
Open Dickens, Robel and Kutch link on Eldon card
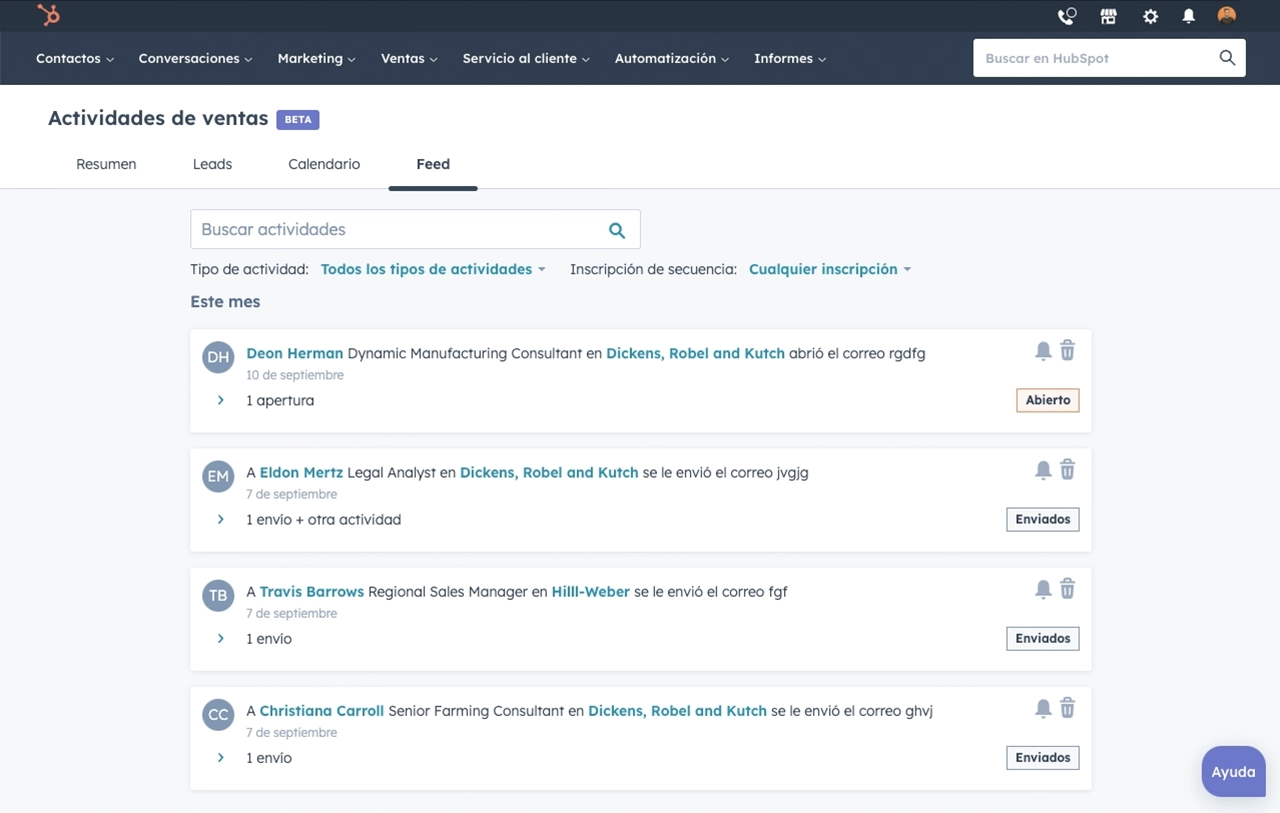[549, 472]
